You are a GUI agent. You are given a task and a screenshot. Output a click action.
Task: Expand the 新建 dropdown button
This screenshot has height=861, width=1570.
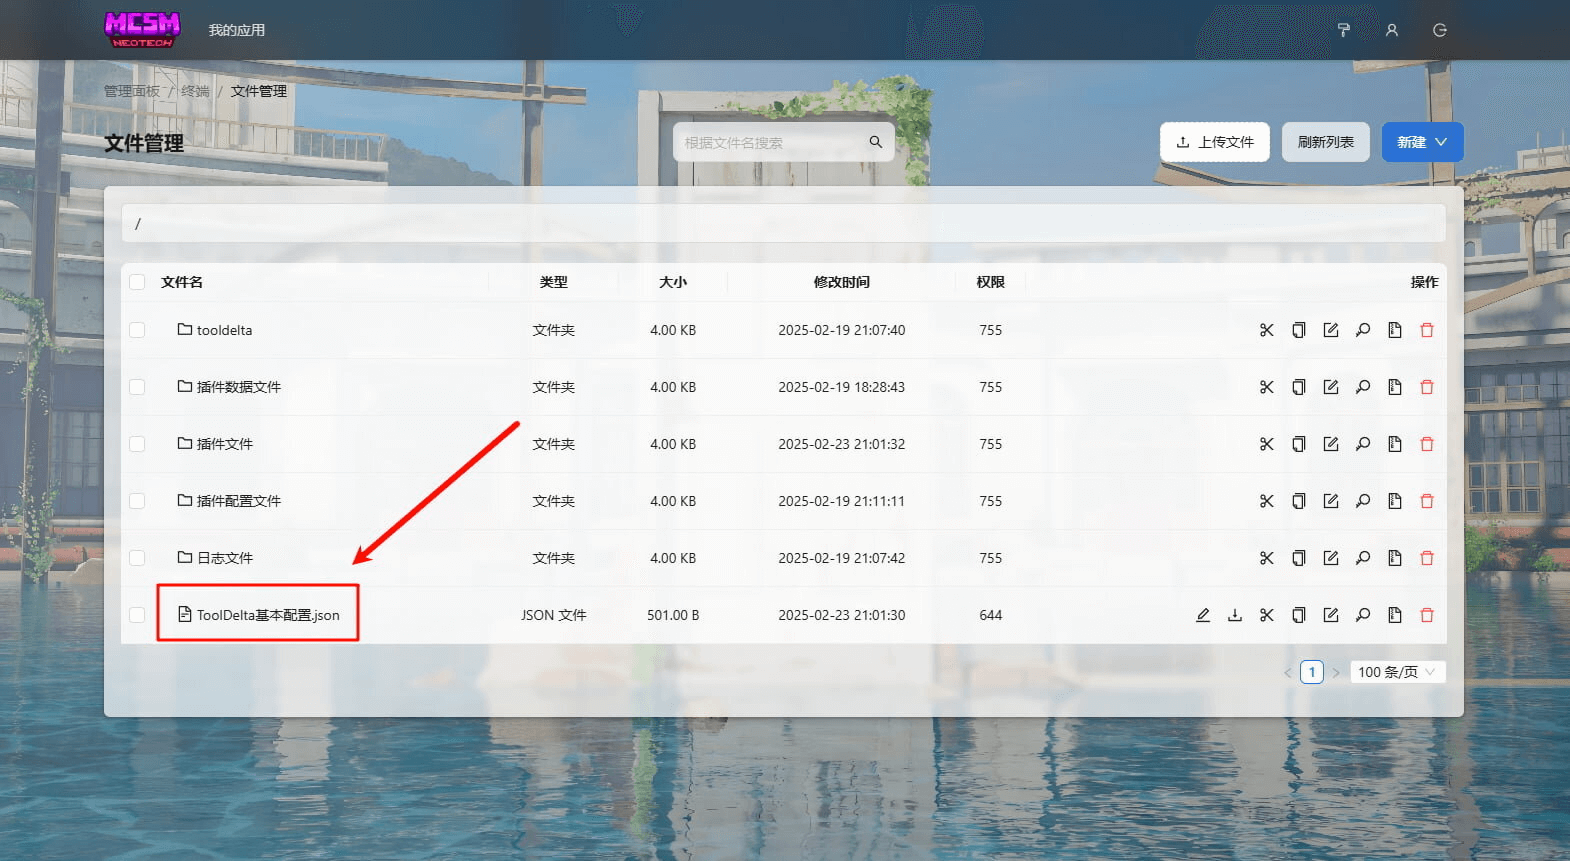click(x=1422, y=142)
